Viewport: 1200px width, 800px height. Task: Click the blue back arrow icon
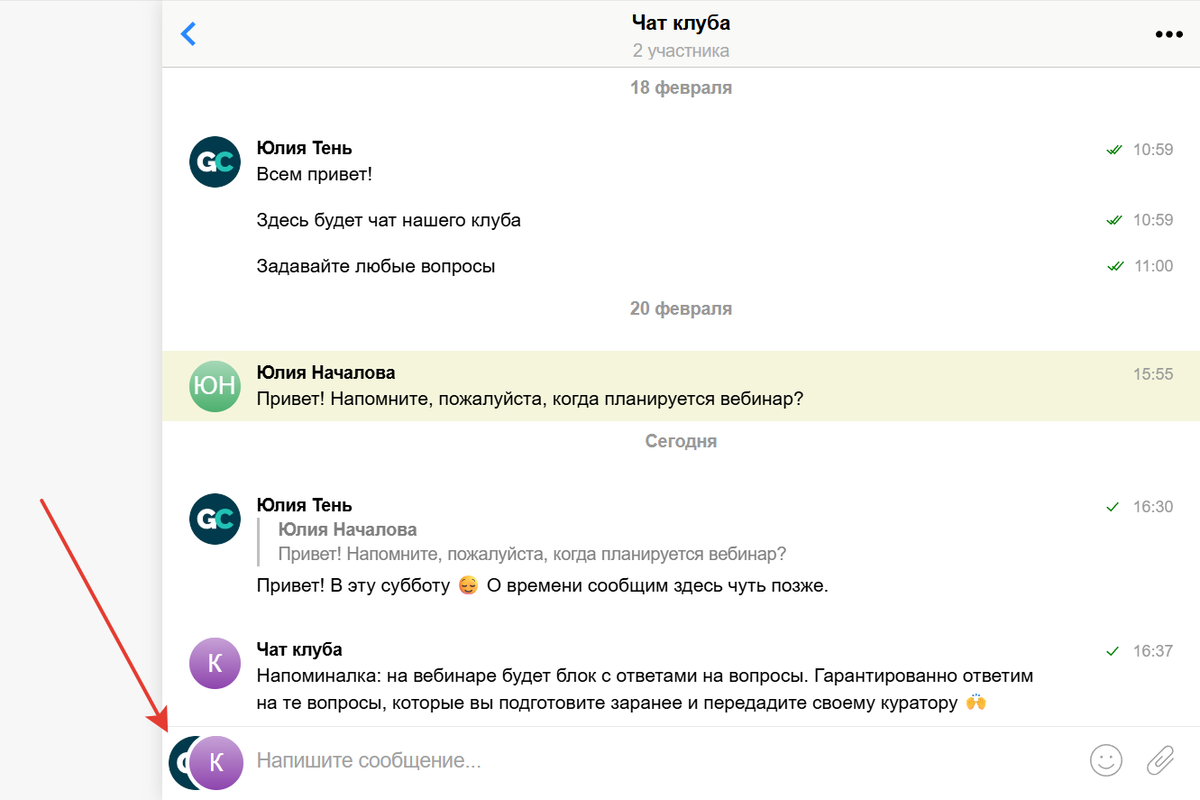point(188,34)
